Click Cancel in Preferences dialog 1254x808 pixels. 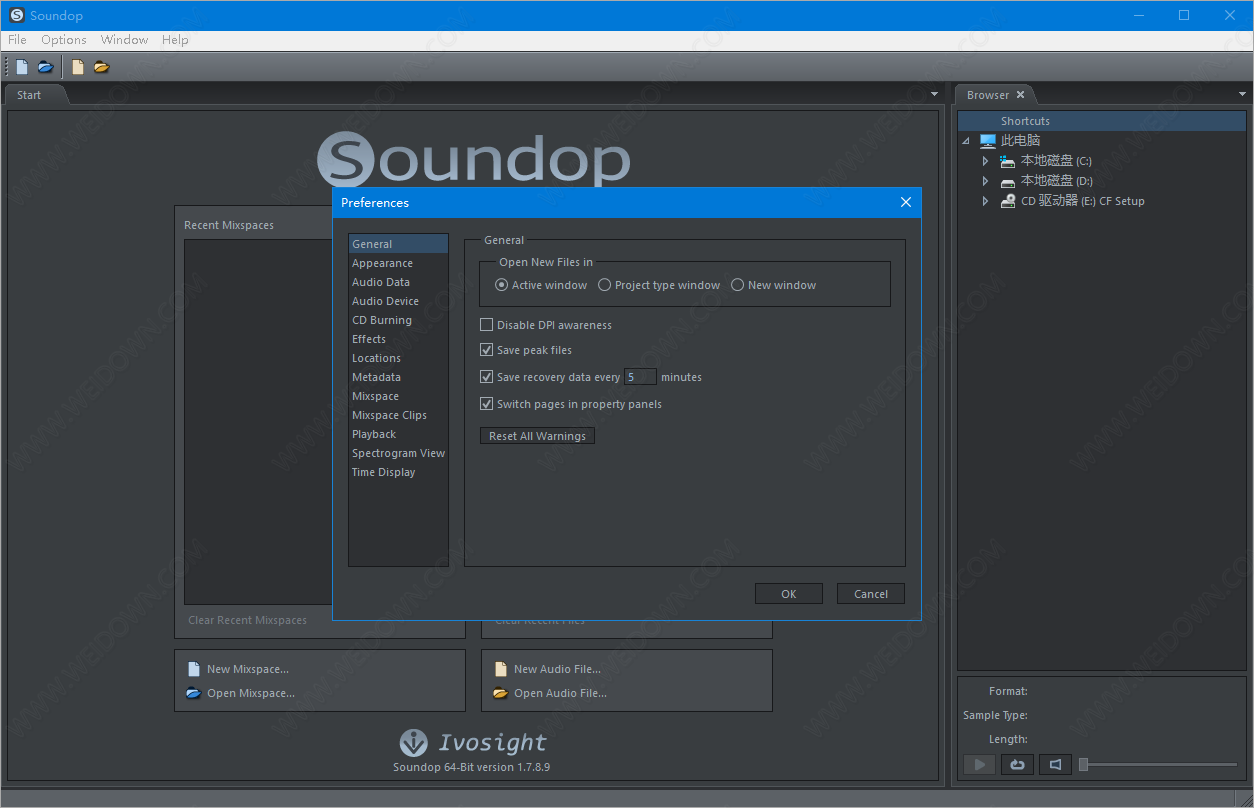[871, 594]
